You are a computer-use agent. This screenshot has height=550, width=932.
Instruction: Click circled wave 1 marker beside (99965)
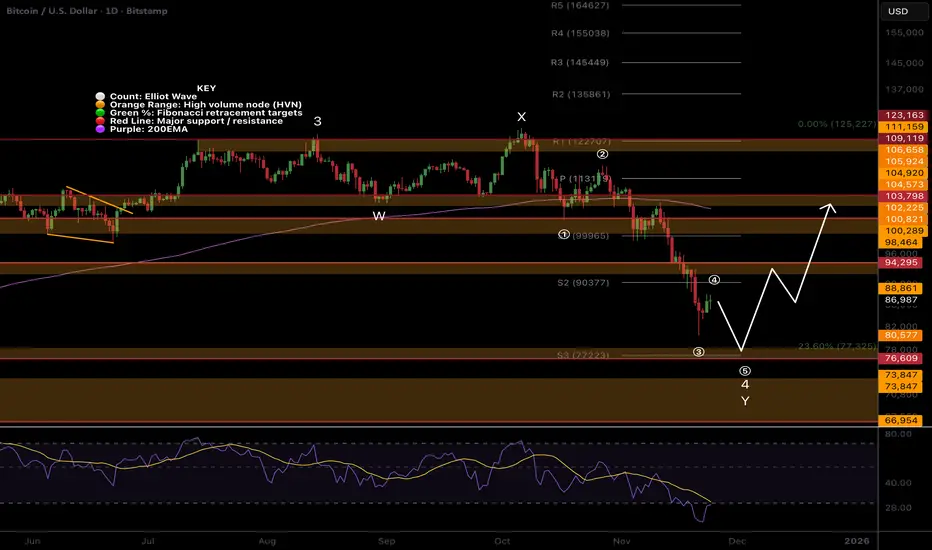coord(563,235)
